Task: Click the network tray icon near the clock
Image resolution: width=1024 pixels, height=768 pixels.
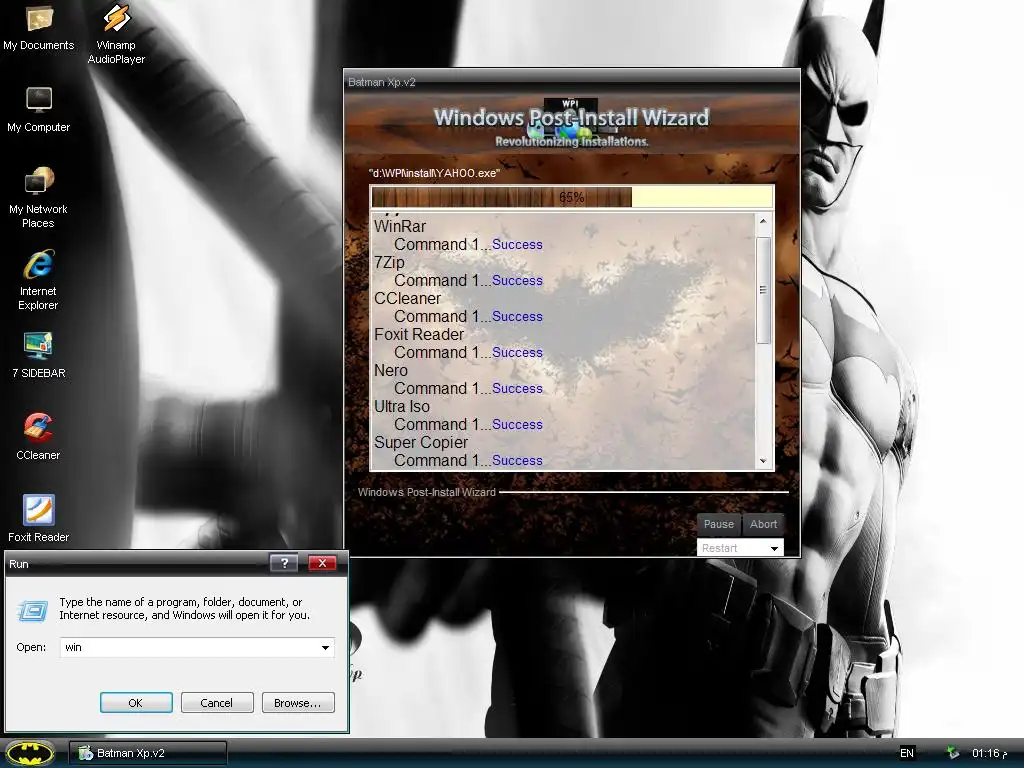Action: [x=953, y=753]
